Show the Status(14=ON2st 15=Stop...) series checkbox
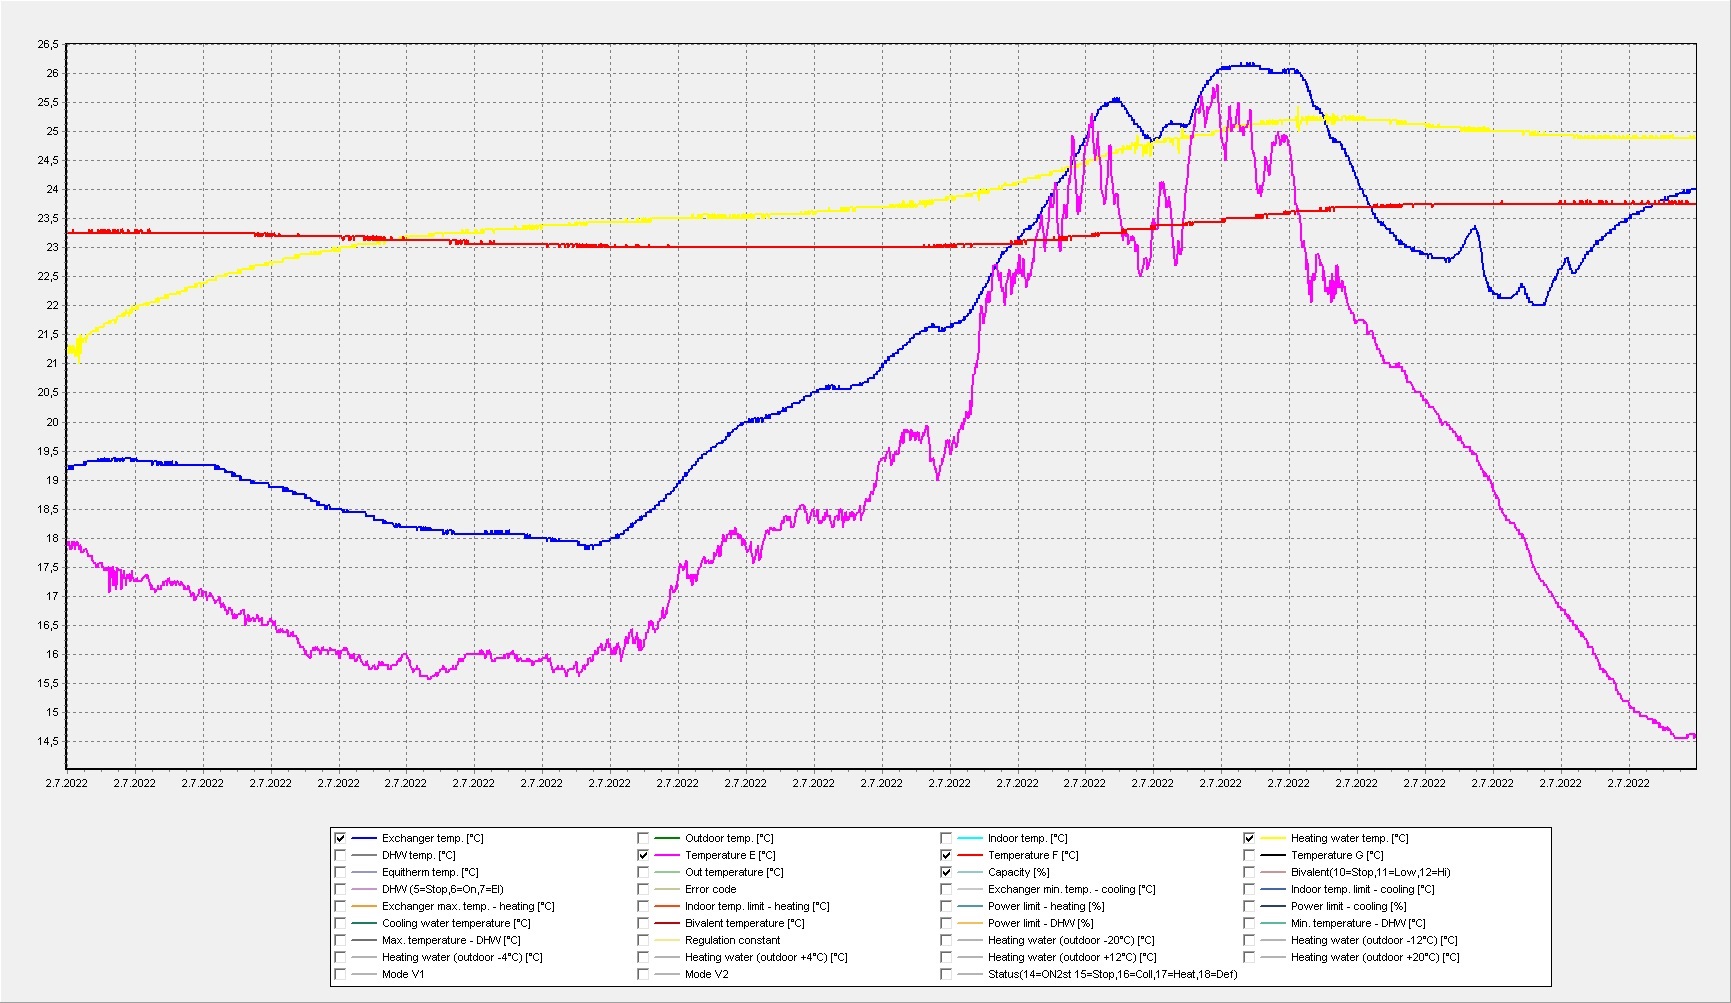 946,974
